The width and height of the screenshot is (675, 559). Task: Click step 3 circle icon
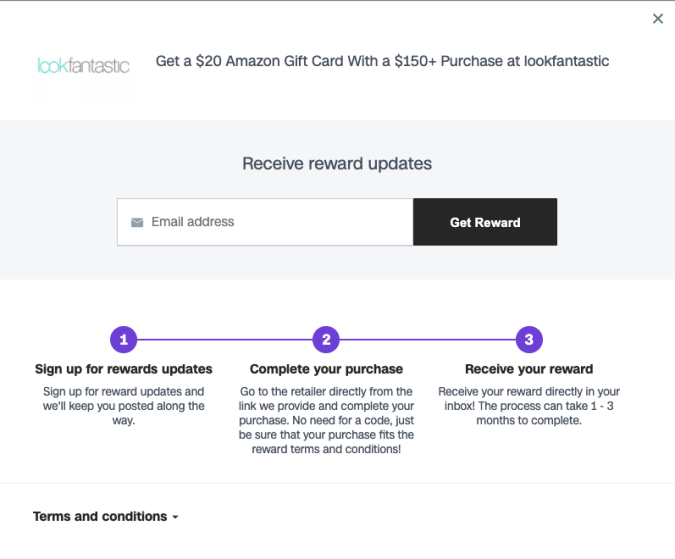[529, 339]
